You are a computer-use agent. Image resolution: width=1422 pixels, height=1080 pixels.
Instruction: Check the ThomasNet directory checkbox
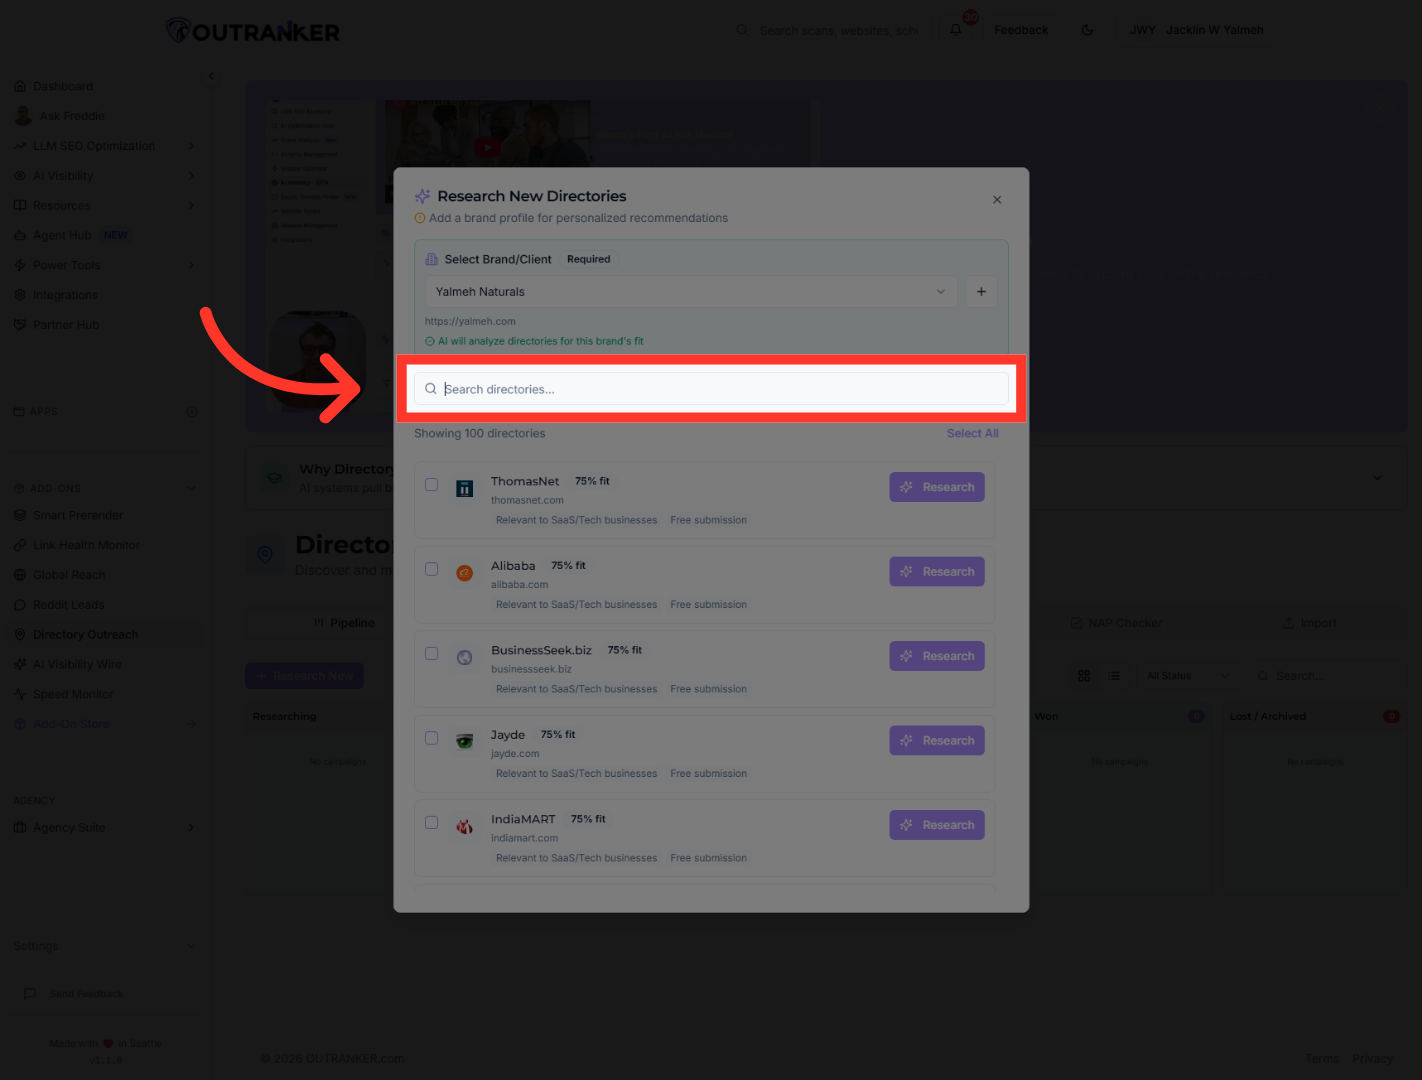431,484
